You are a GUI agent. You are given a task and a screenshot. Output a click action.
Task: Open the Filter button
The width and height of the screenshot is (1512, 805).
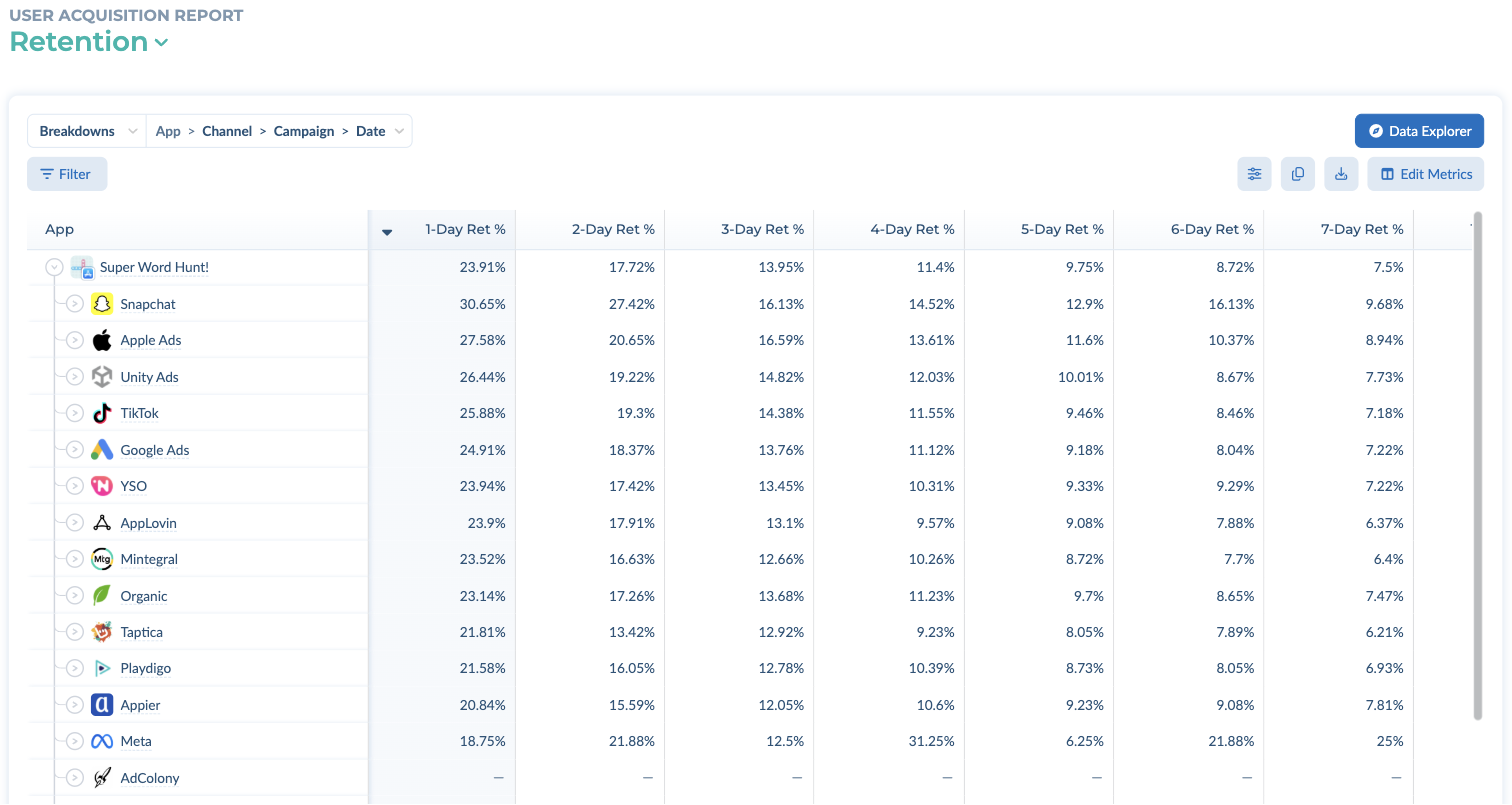point(67,174)
